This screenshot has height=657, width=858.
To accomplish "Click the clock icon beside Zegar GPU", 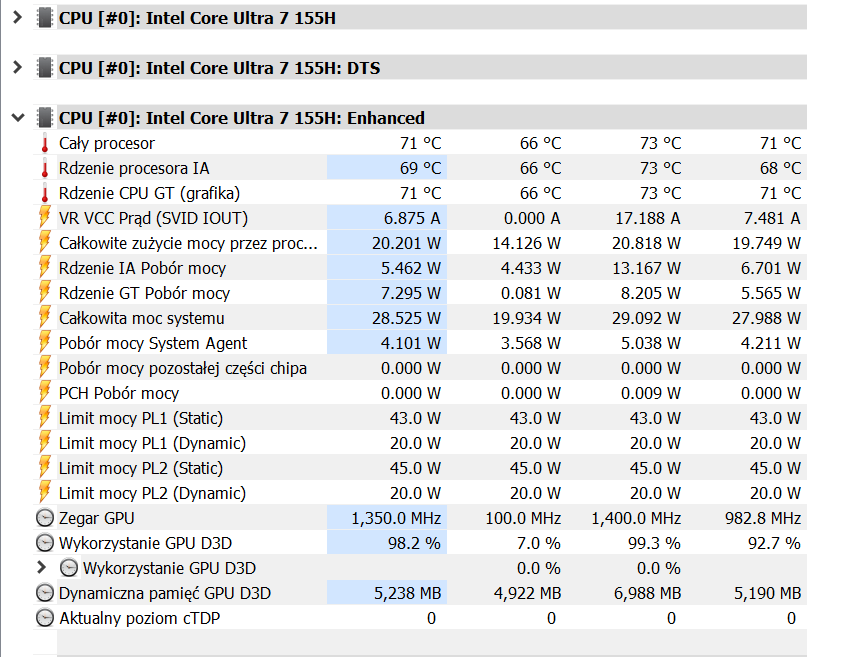I will point(44,518).
